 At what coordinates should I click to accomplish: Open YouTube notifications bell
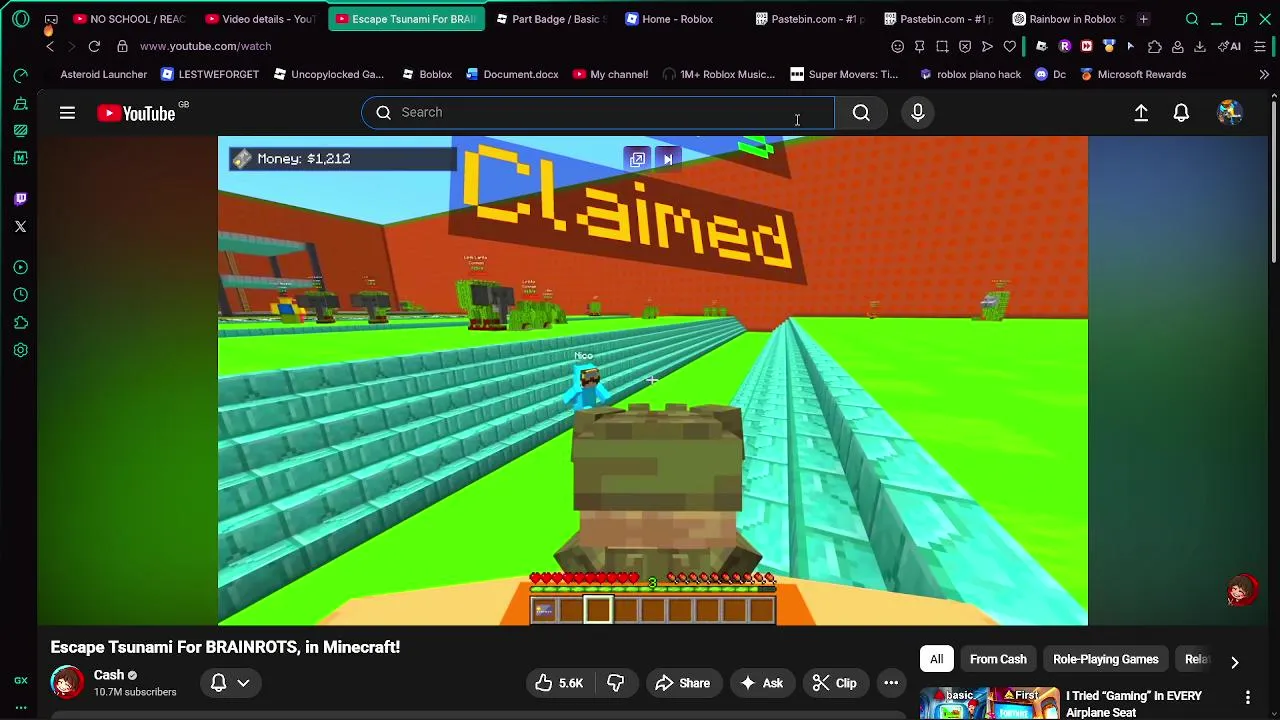click(1181, 113)
